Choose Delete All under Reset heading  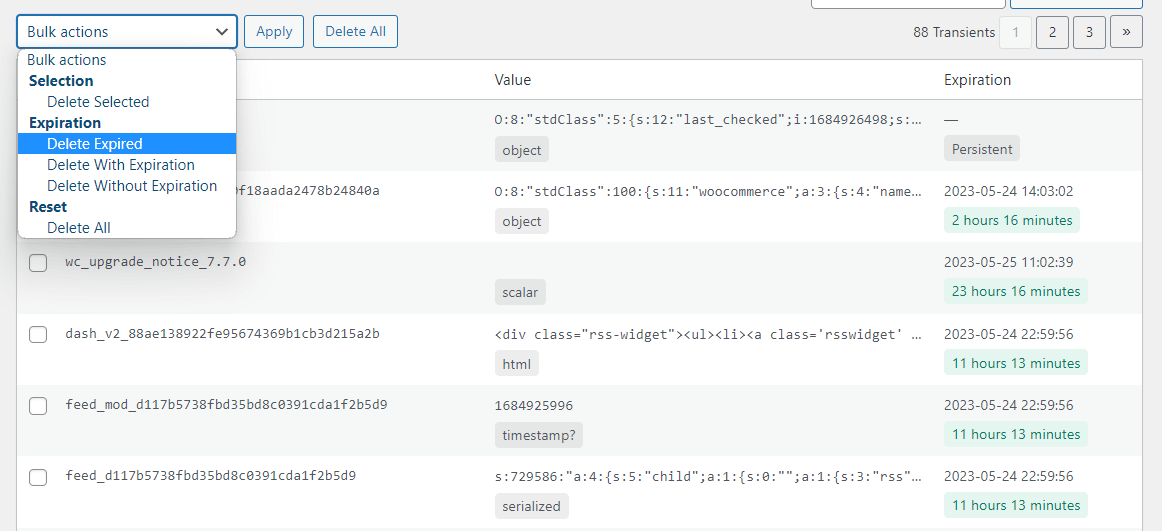tap(127, 228)
